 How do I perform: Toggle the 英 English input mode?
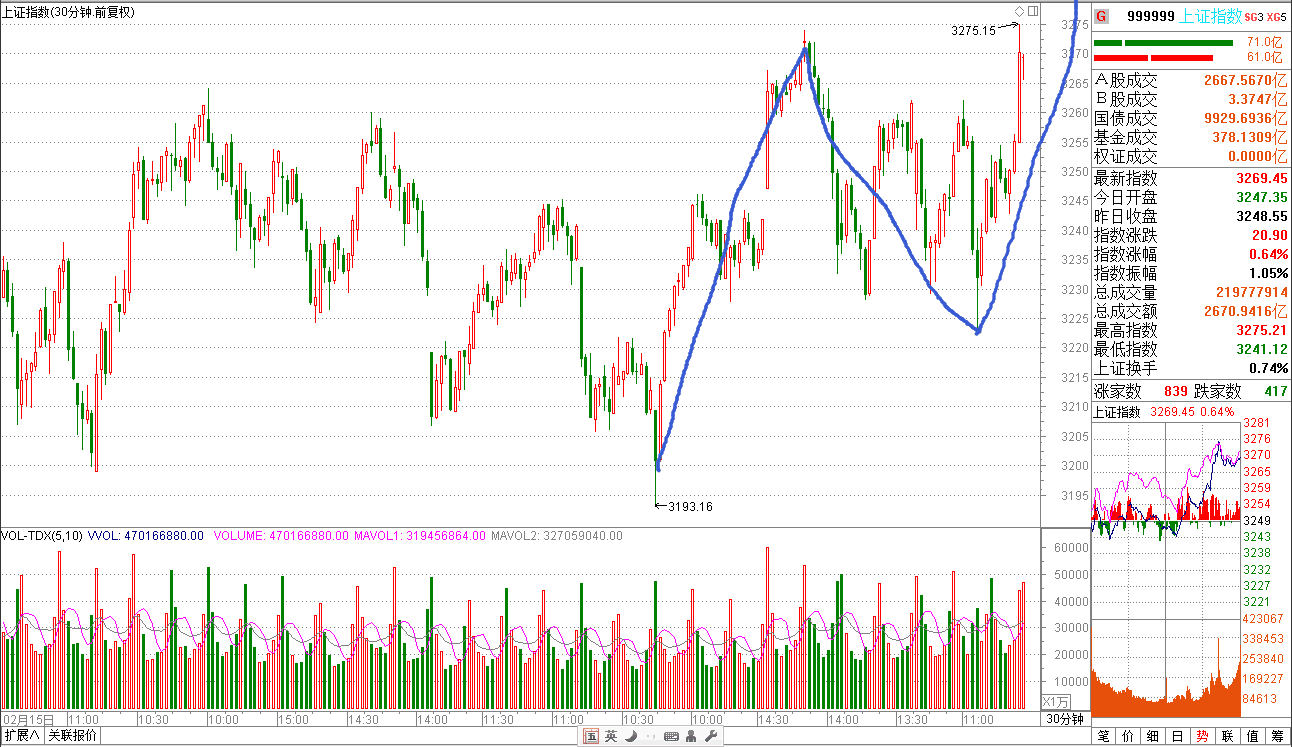coord(610,737)
